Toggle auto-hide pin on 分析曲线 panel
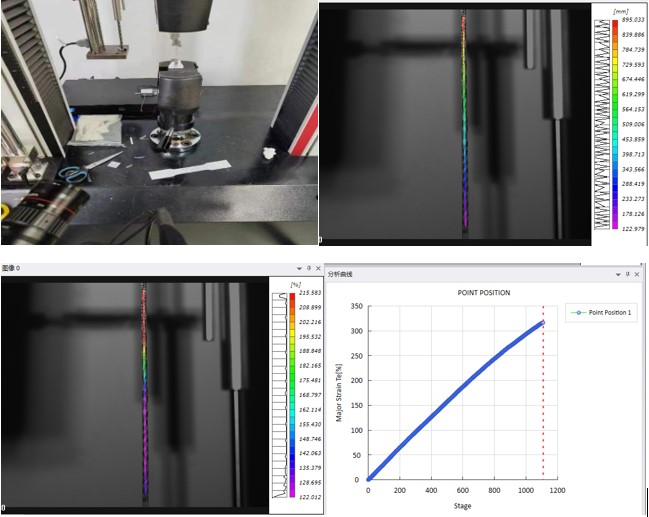The image size is (649, 517). (x=627, y=274)
